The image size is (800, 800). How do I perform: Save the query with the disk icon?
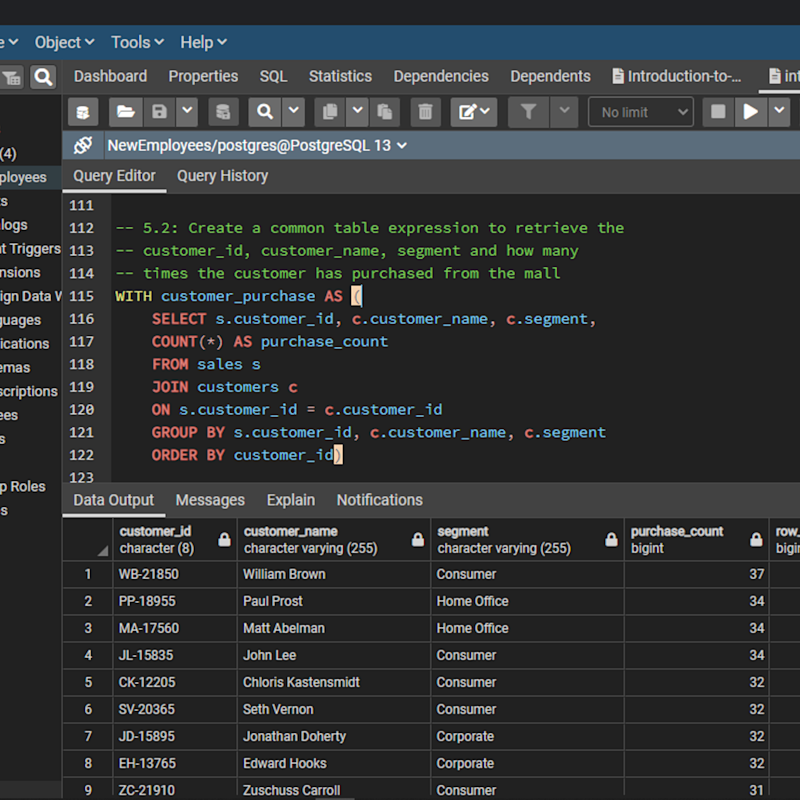coord(158,111)
